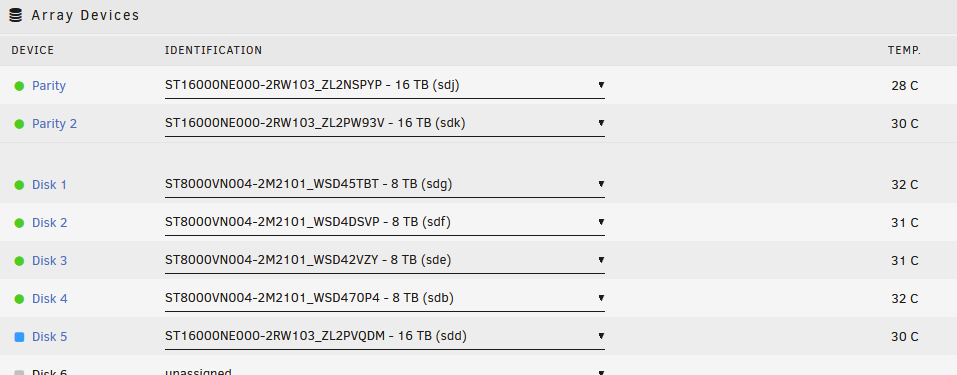This screenshot has height=375, width=957.
Task: Expand Disk 5 drive dropdown showing sdd
Action: pyautogui.click(x=385, y=337)
